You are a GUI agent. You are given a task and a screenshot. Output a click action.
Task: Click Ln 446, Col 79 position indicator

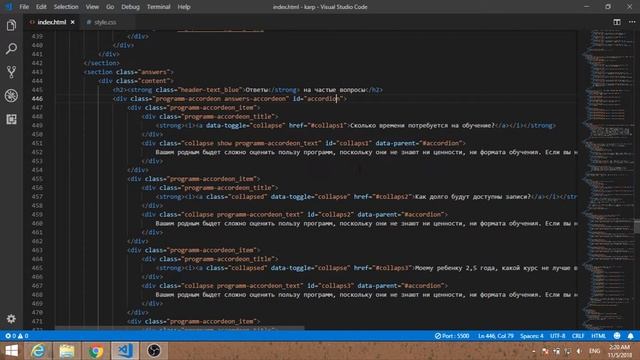(496, 336)
